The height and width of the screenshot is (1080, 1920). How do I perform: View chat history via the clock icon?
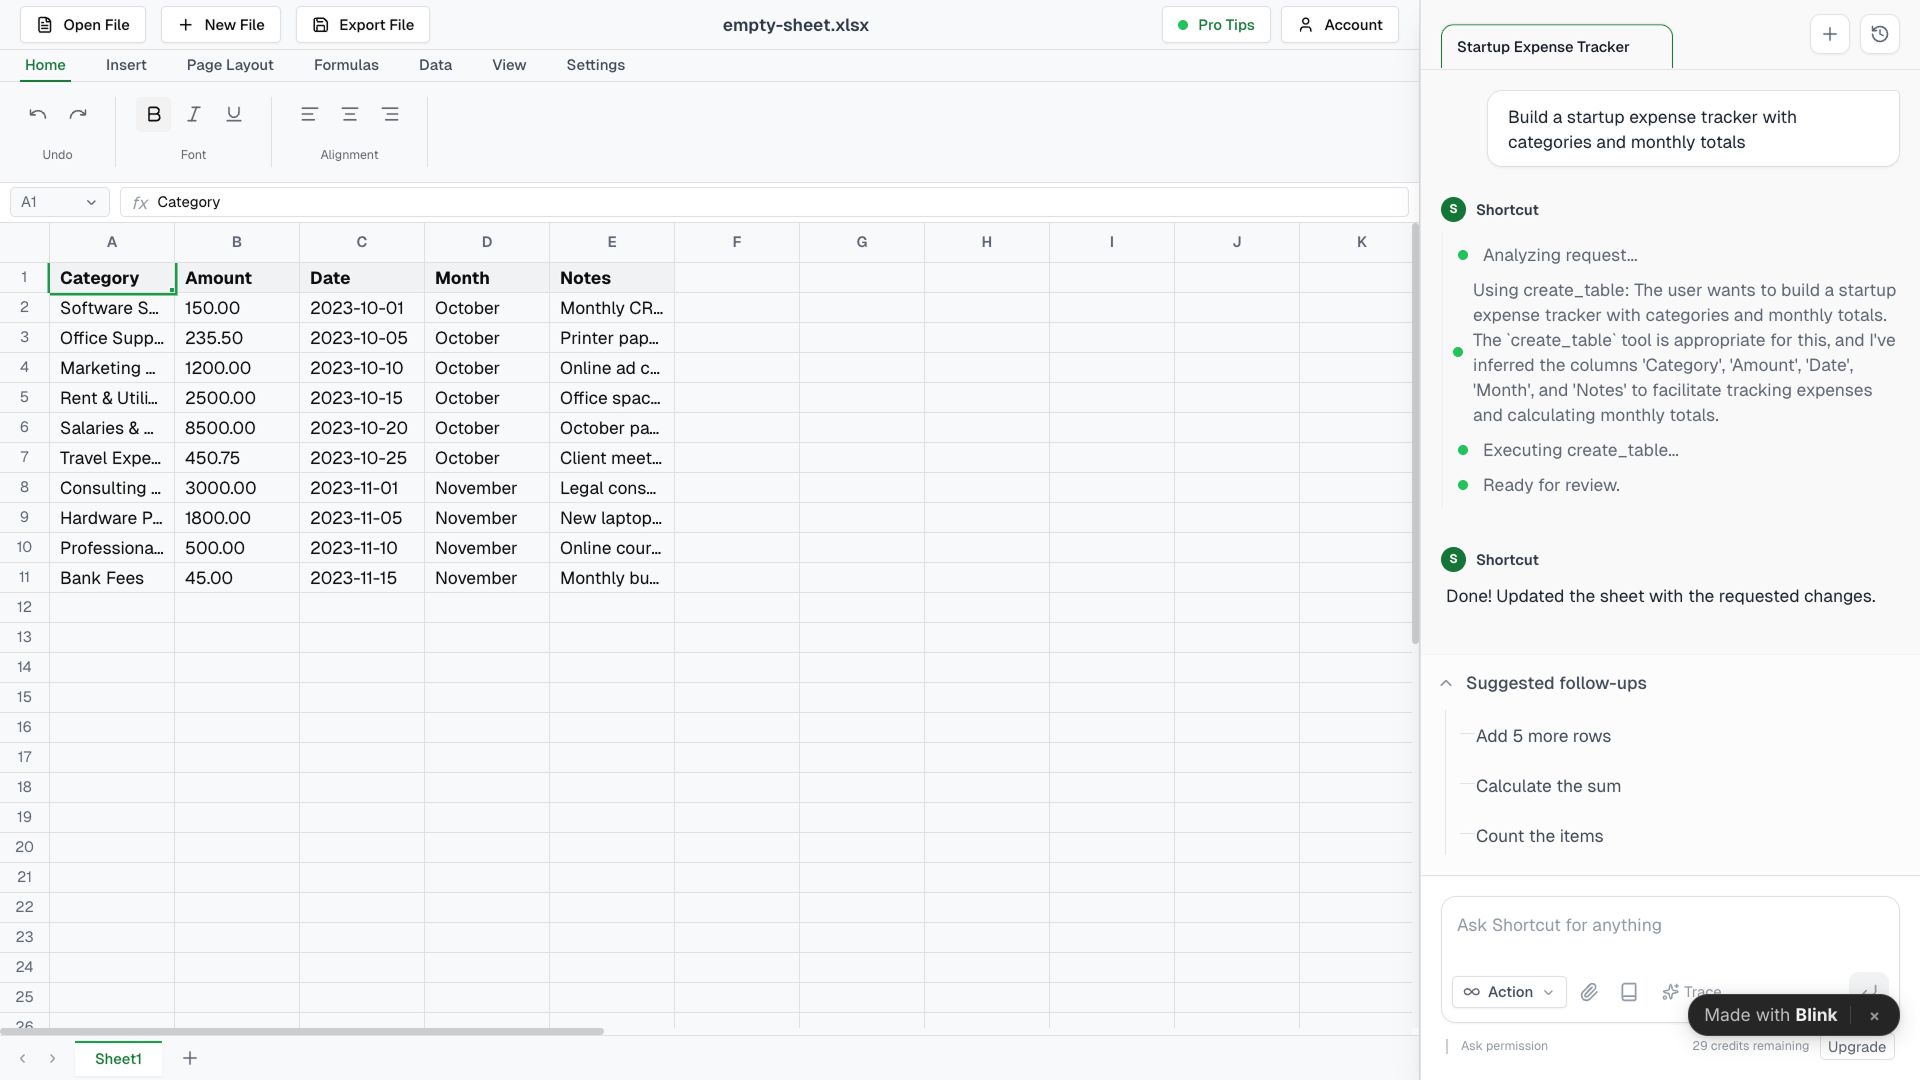point(1881,33)
